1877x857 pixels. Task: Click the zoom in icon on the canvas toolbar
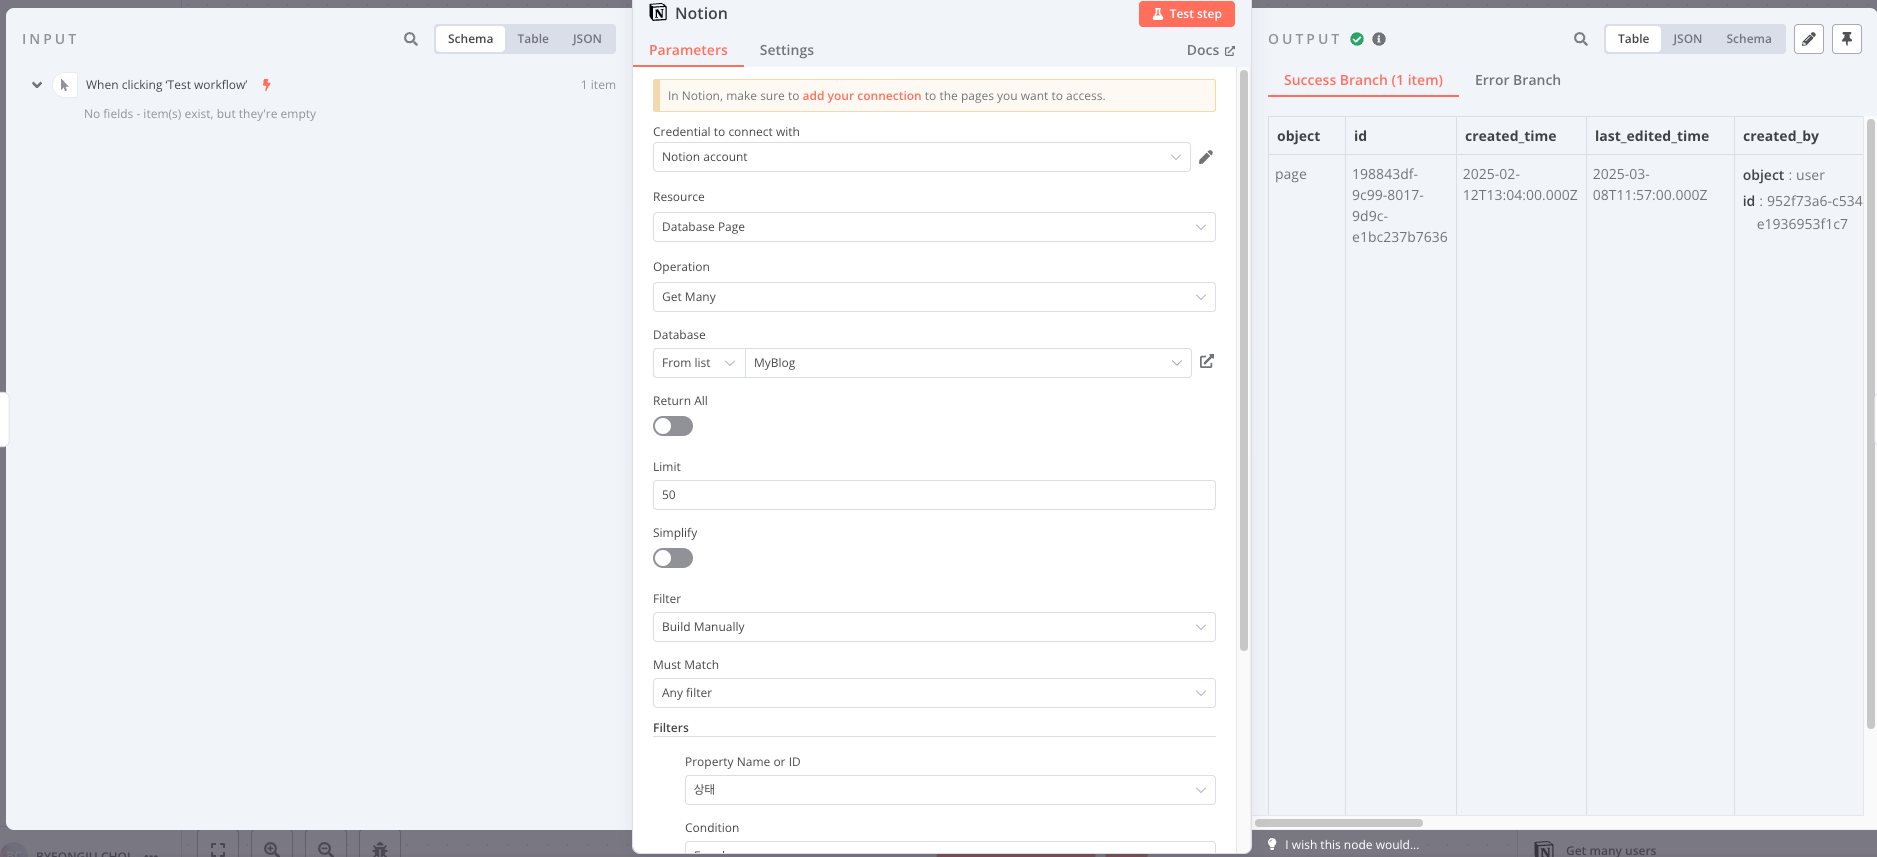click(x=272, y=849)
